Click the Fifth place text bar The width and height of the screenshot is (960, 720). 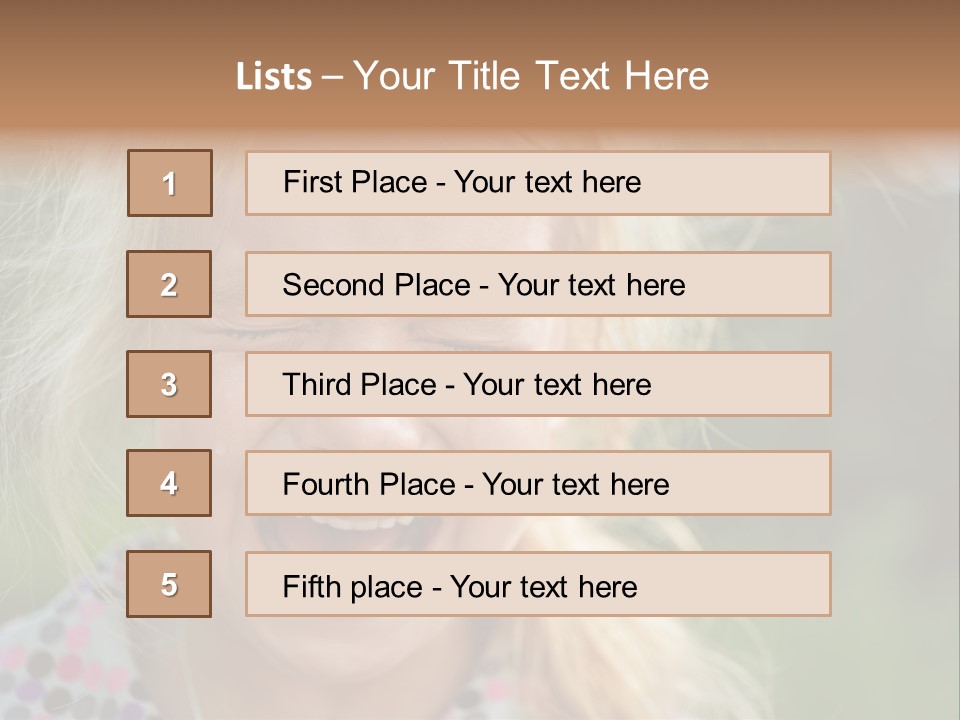[538, 583]
